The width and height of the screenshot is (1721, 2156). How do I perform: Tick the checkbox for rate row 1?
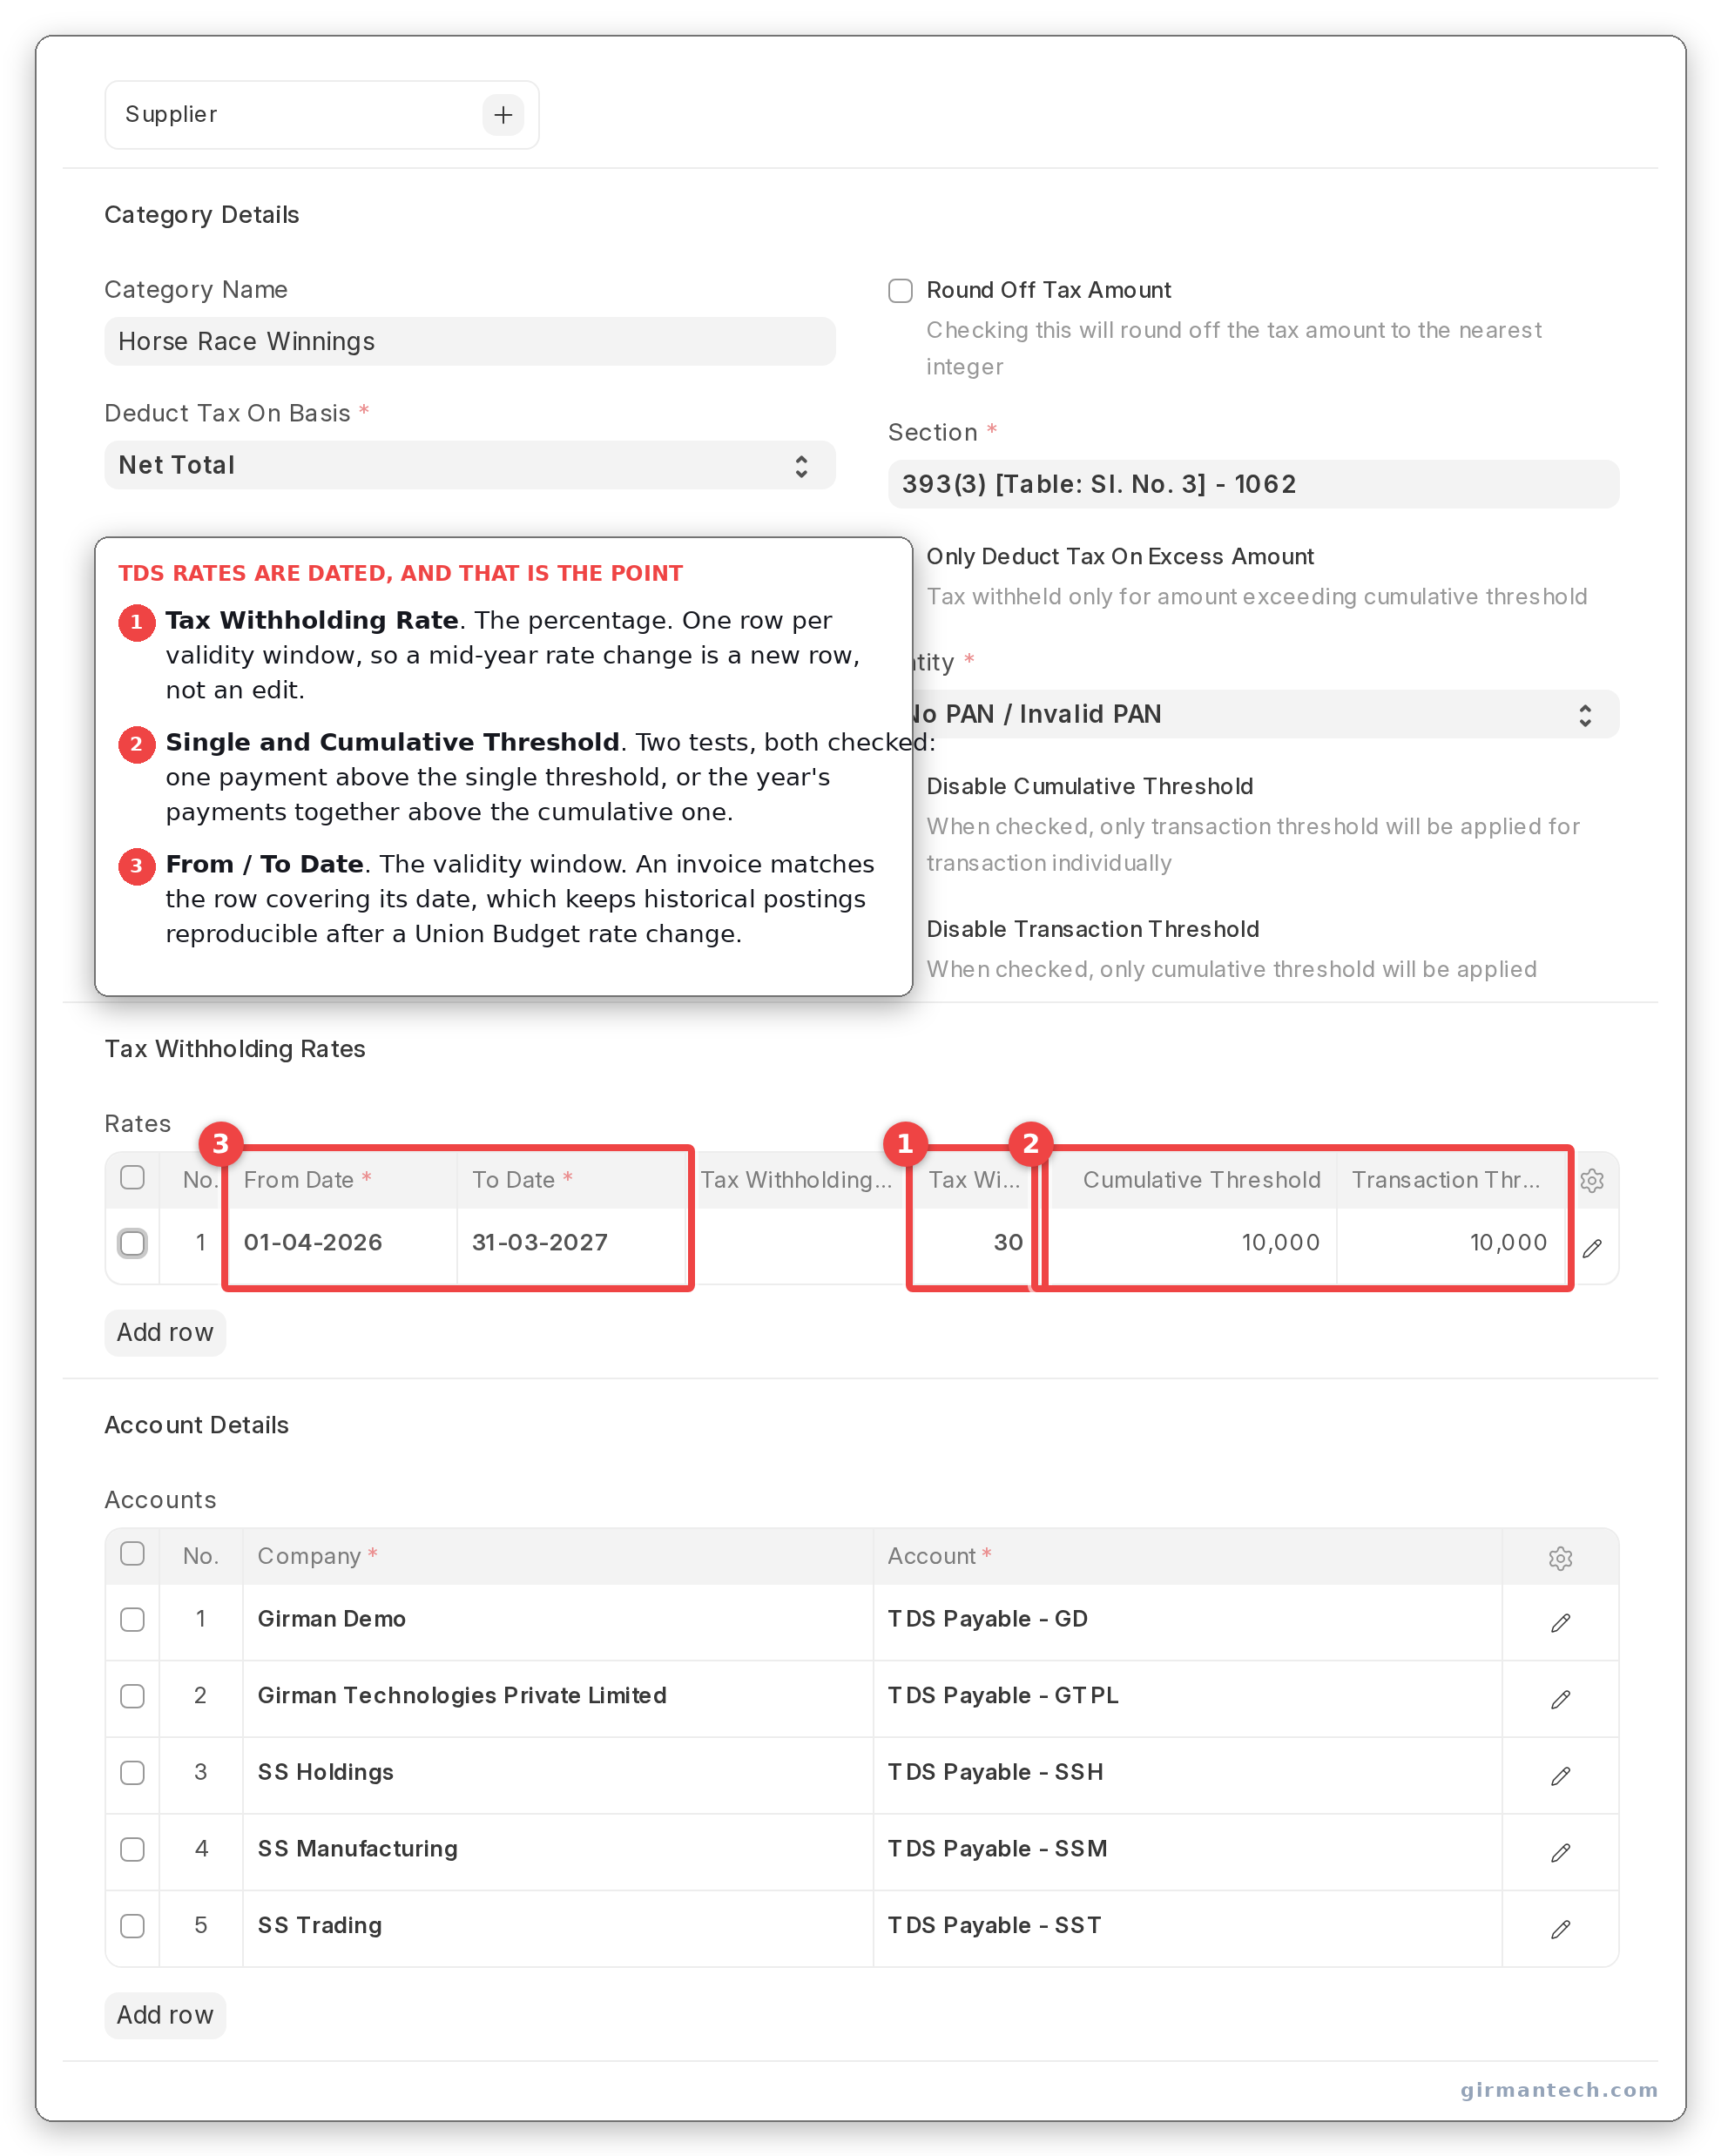pyautogui.click(x=132, y=1243)
